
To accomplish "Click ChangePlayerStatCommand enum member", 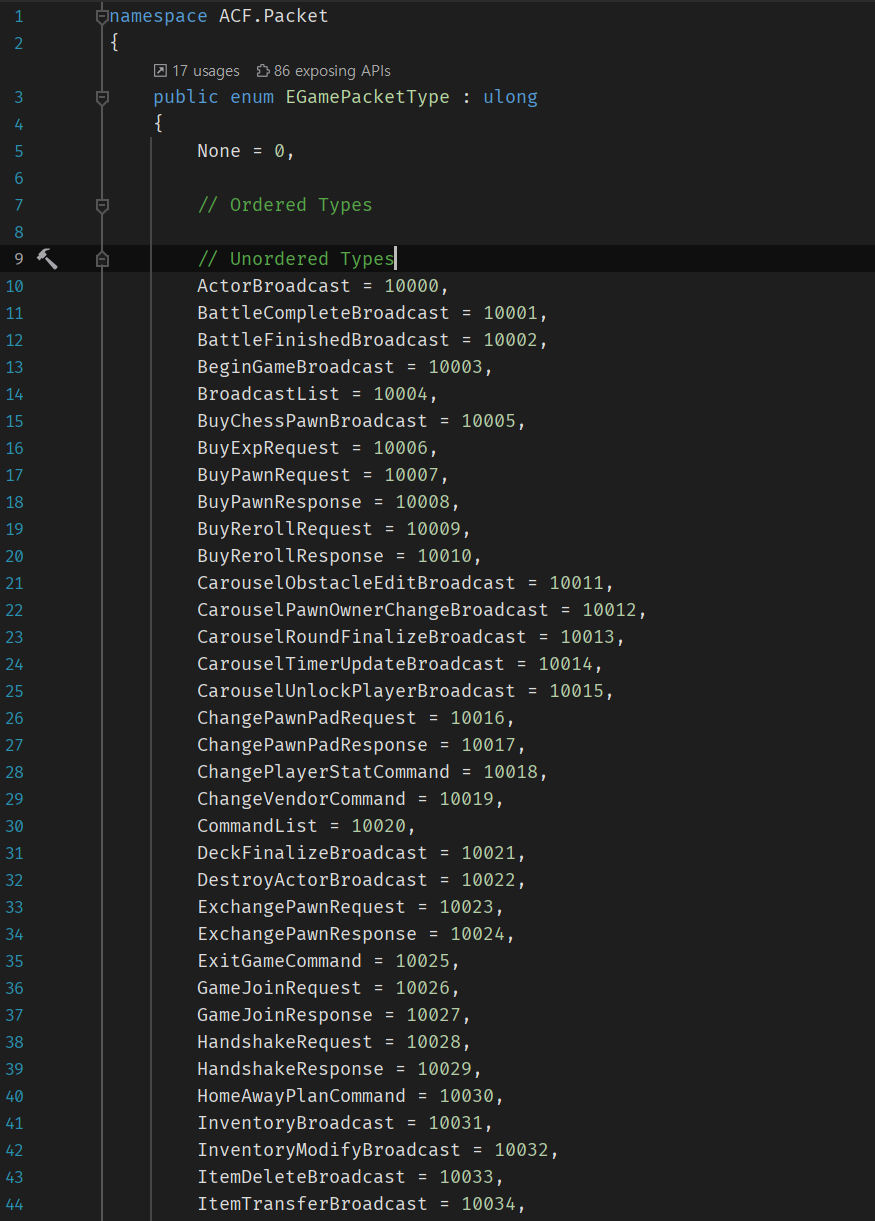I will pos(323,772).
